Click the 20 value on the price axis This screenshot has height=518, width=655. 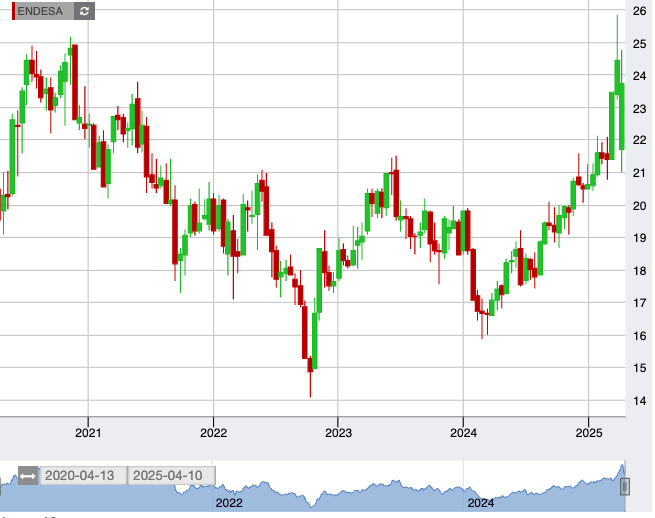(638, 206)
